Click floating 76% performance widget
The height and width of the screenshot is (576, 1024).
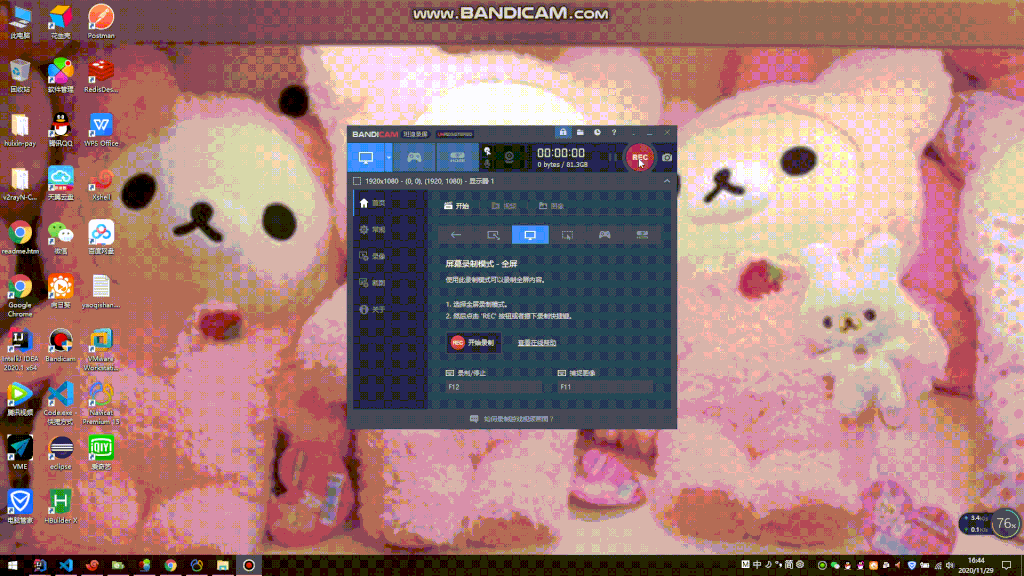1006,523
